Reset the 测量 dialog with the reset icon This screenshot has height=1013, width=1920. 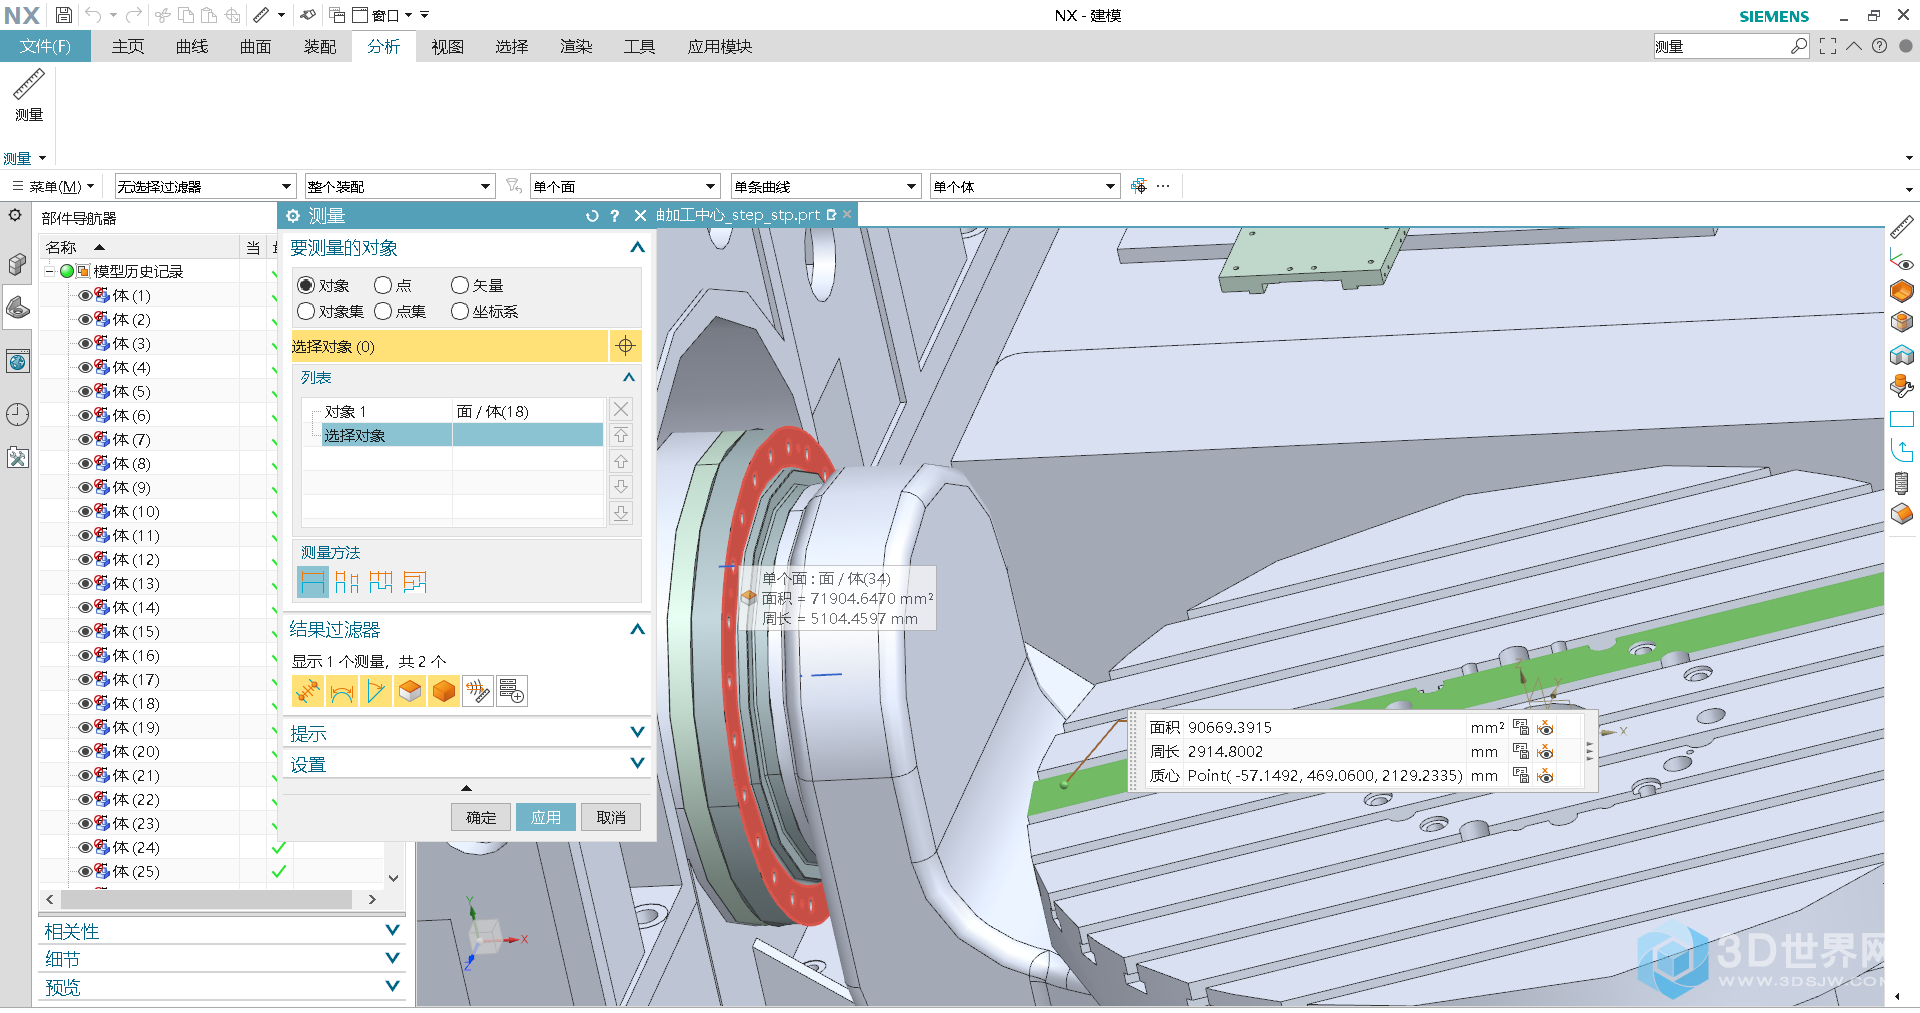click(592, 215)
